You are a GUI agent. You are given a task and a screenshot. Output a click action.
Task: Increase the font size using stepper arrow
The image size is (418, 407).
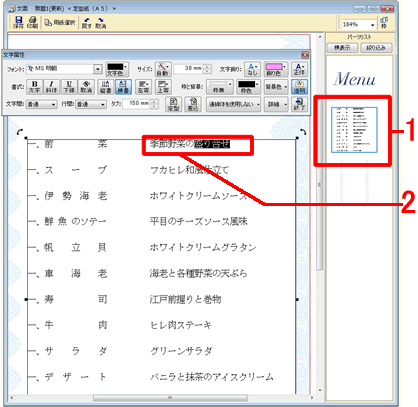[x=207, y=67]
